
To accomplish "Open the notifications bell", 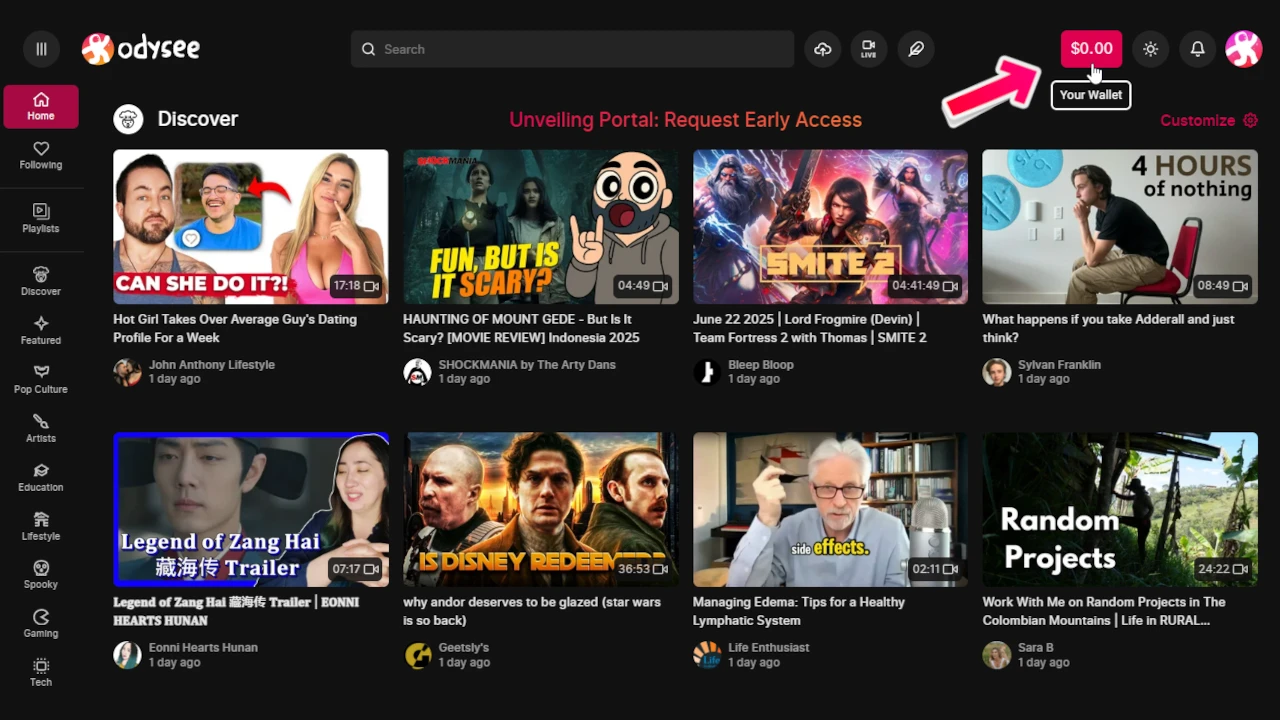I will point(1197,49).
